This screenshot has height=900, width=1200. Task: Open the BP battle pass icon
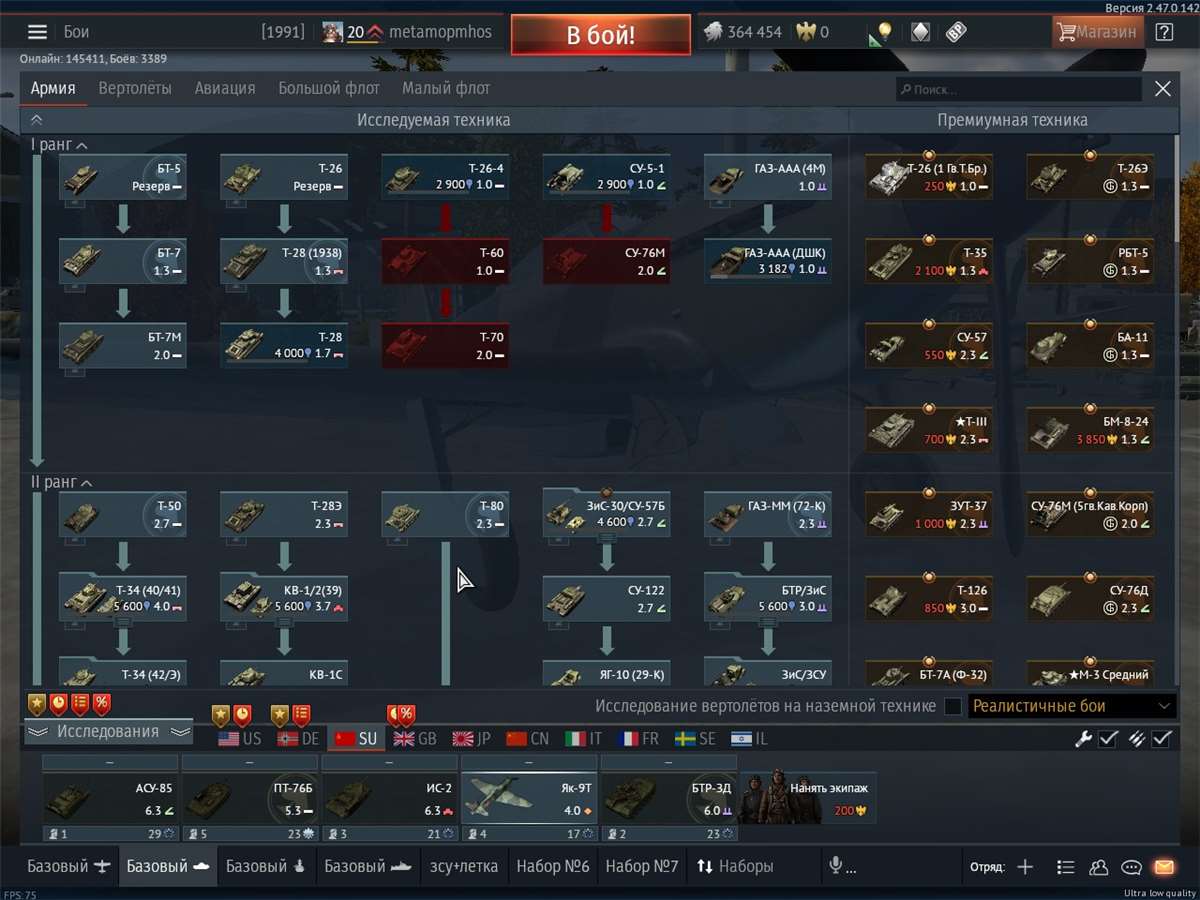pos(956,33)
